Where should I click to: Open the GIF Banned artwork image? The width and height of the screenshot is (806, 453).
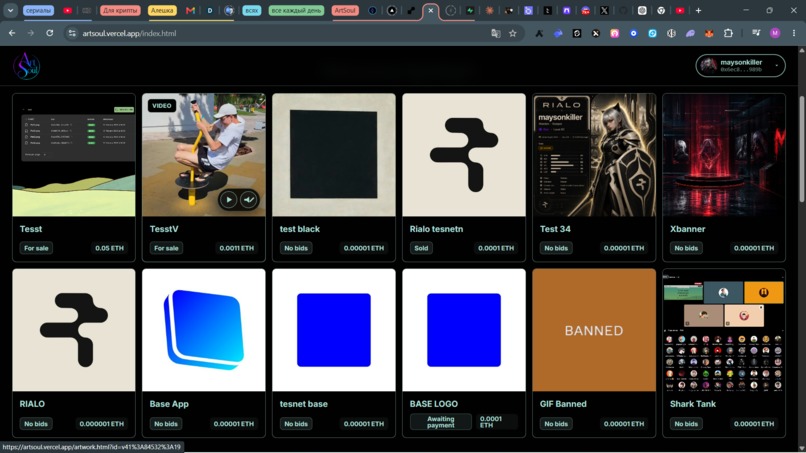pos(594,330)
